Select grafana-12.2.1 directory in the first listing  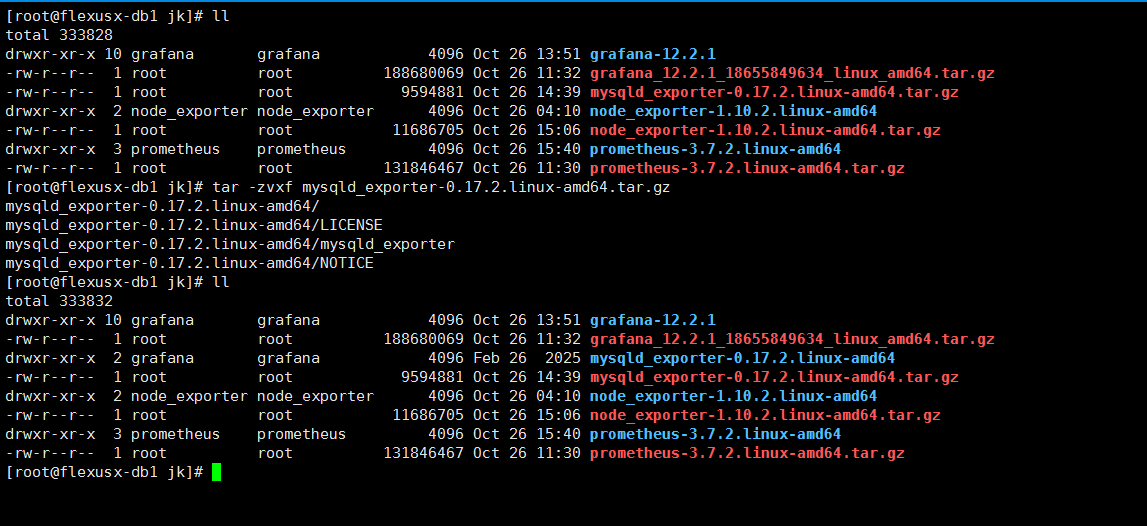pos(652,54)
